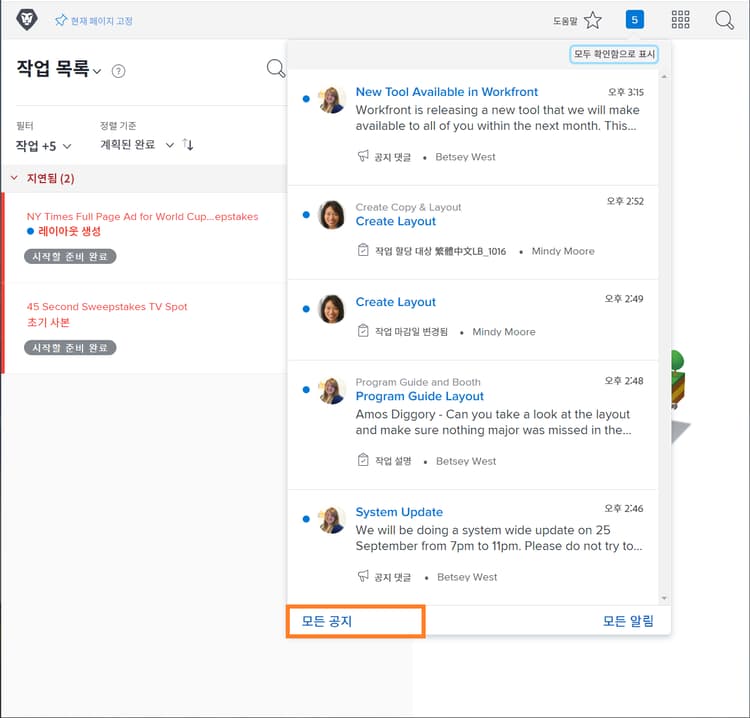Viewport: 750px width, 718px height.
Task: Click timestamp 오후 3:15
Action: (x=626, y=92)
